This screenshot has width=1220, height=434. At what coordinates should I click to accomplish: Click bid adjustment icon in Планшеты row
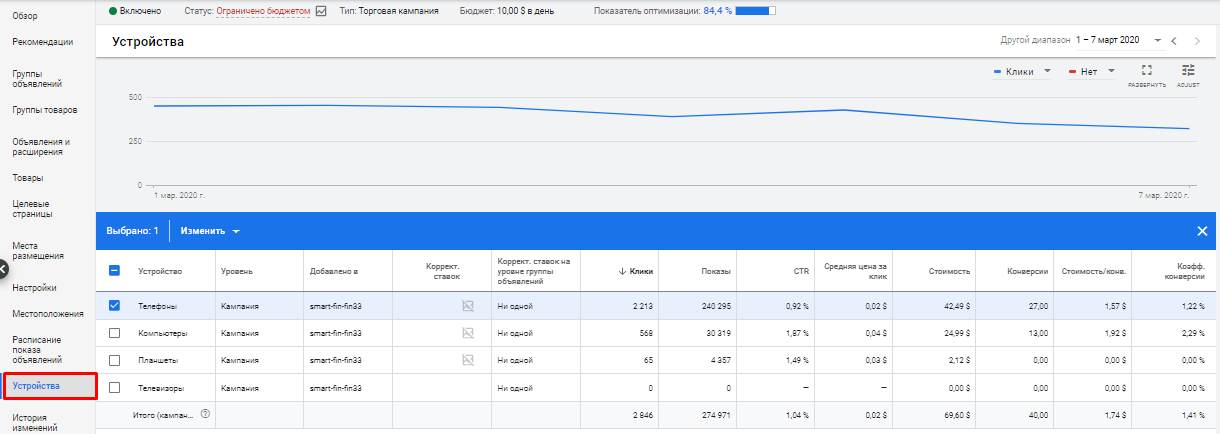467,360
